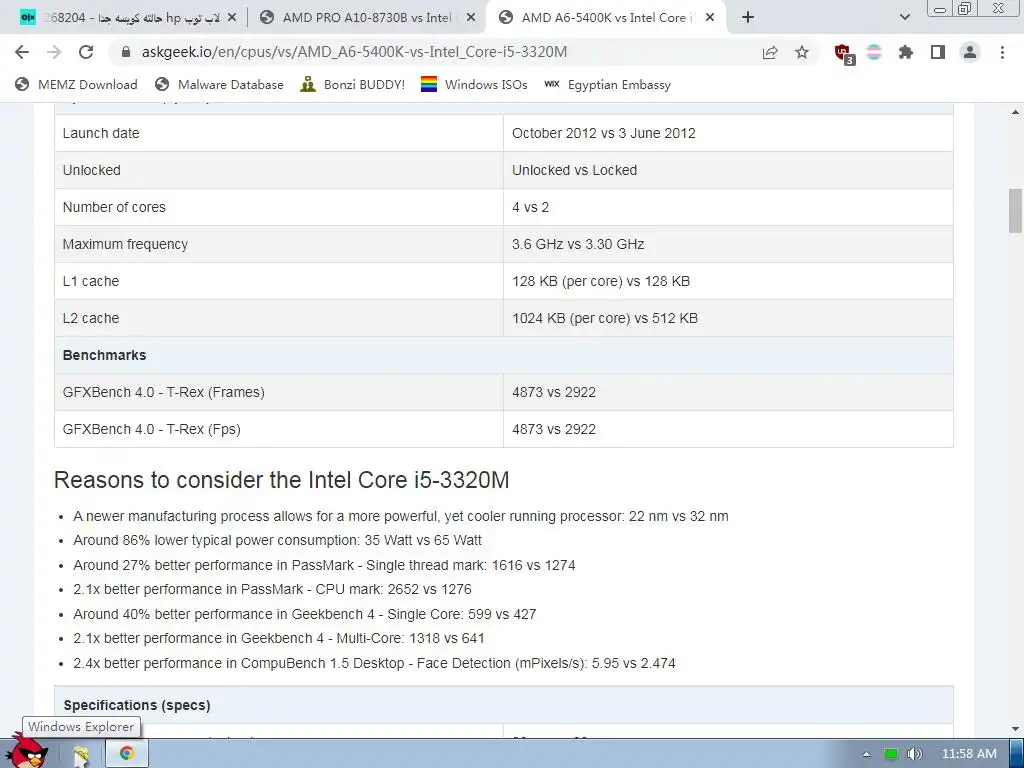Viewport: 1024px width, 768px height.
Task: Click the page scrollbar up arrow
Action: pyautogui.click(x=1016, y=113)
